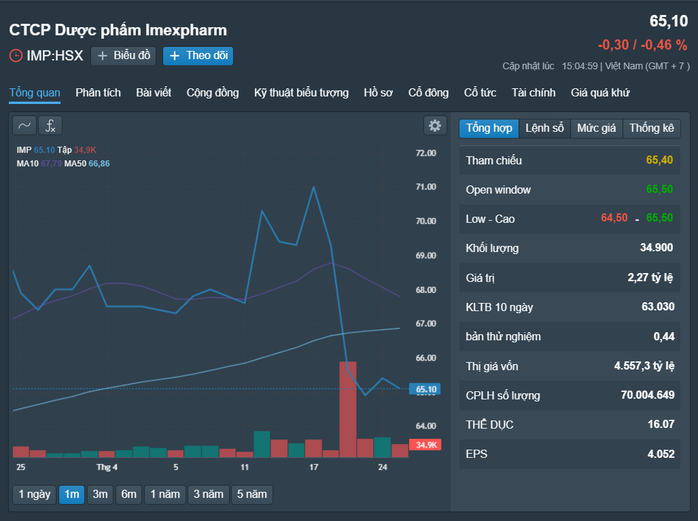The image size is (698, 521).
Task: Open the fx indicators icon
Action: (x=50, y=126)
